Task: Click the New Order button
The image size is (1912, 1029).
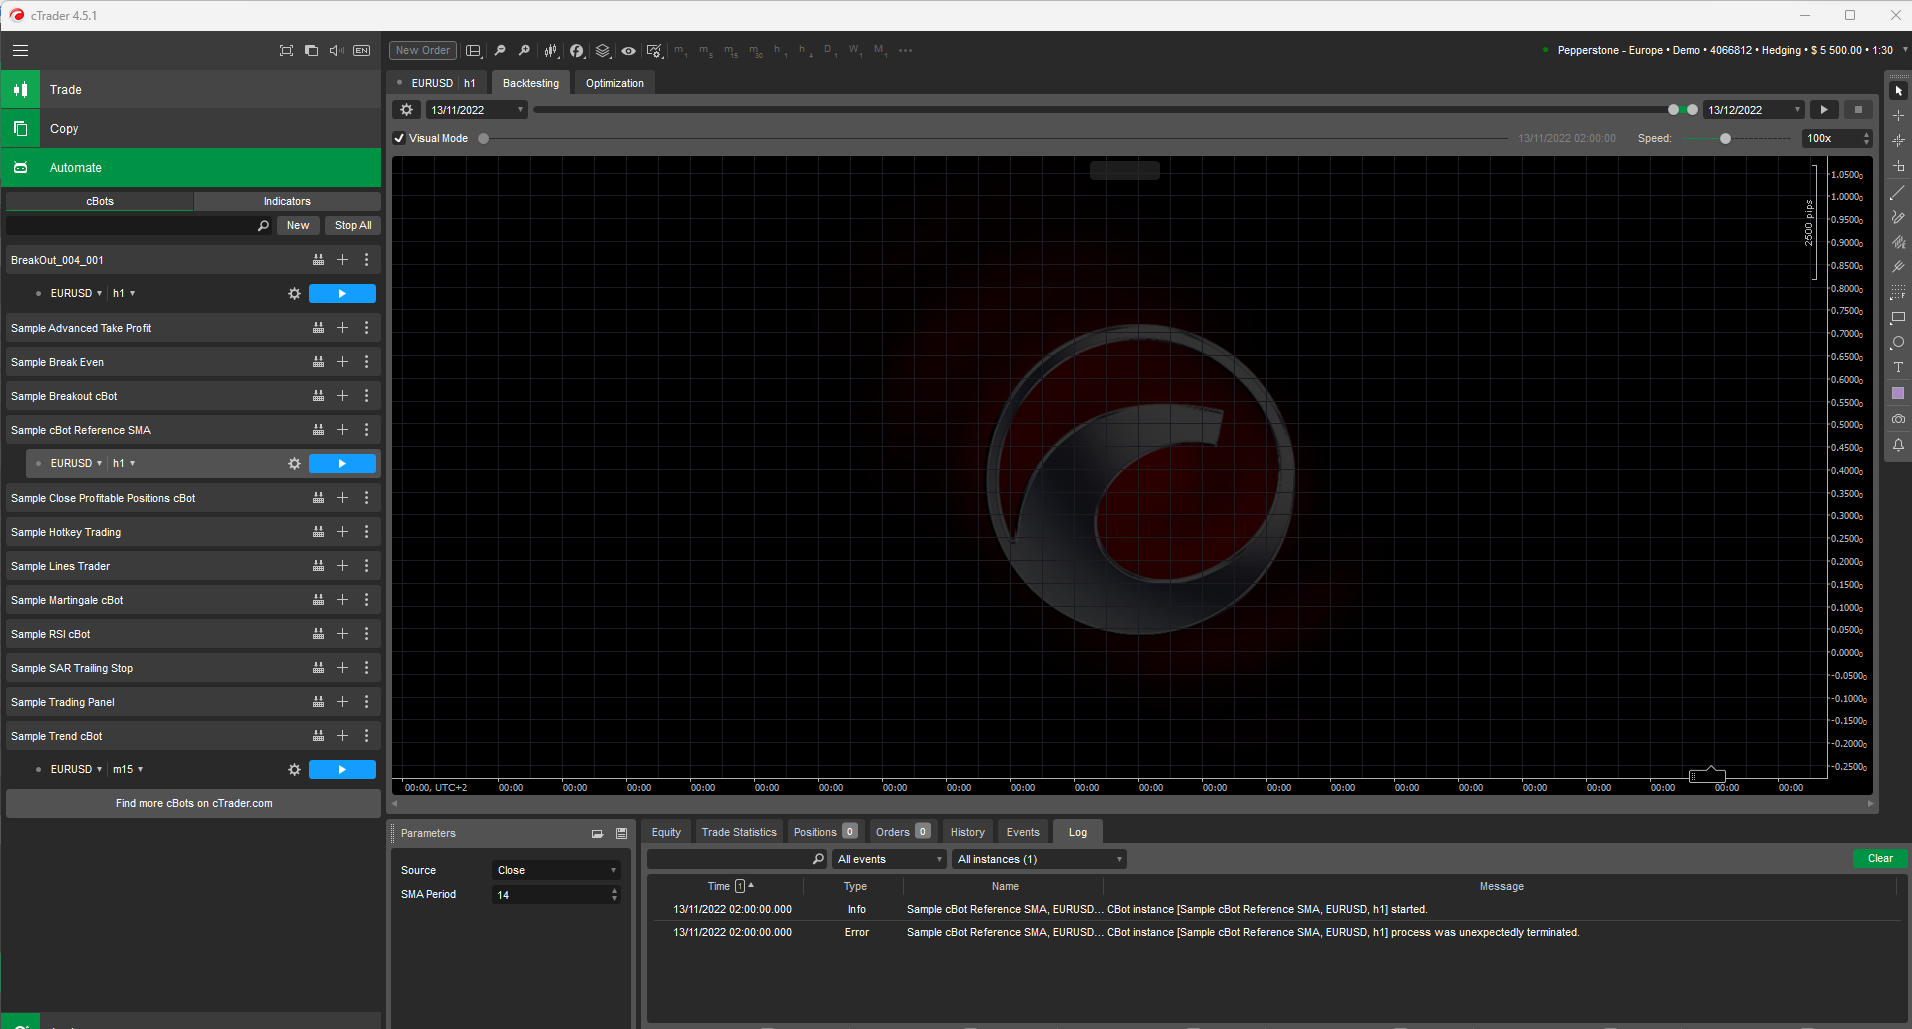Action: tap(423, 50)
